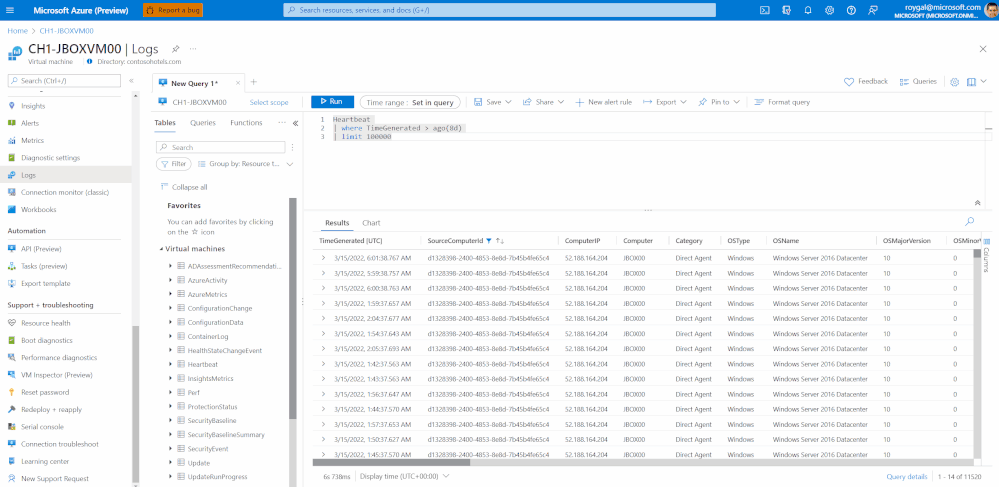999x487 pixels.
Task: Open the Share dropdown
Action: pos(543,102)
